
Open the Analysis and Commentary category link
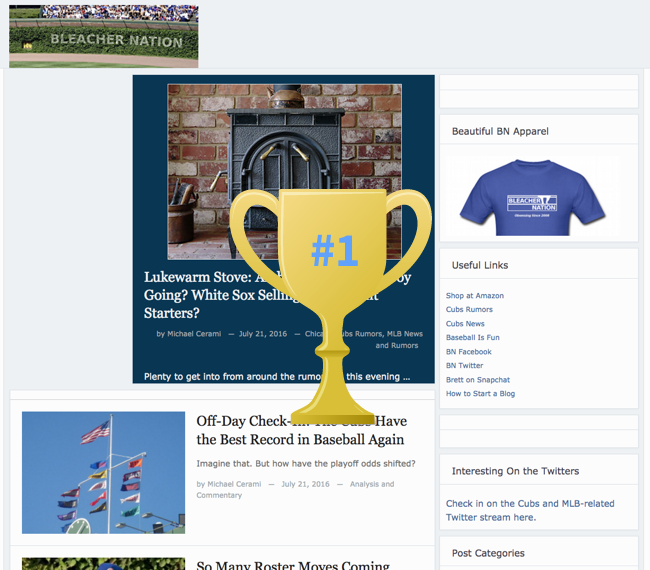click(295, 490)
